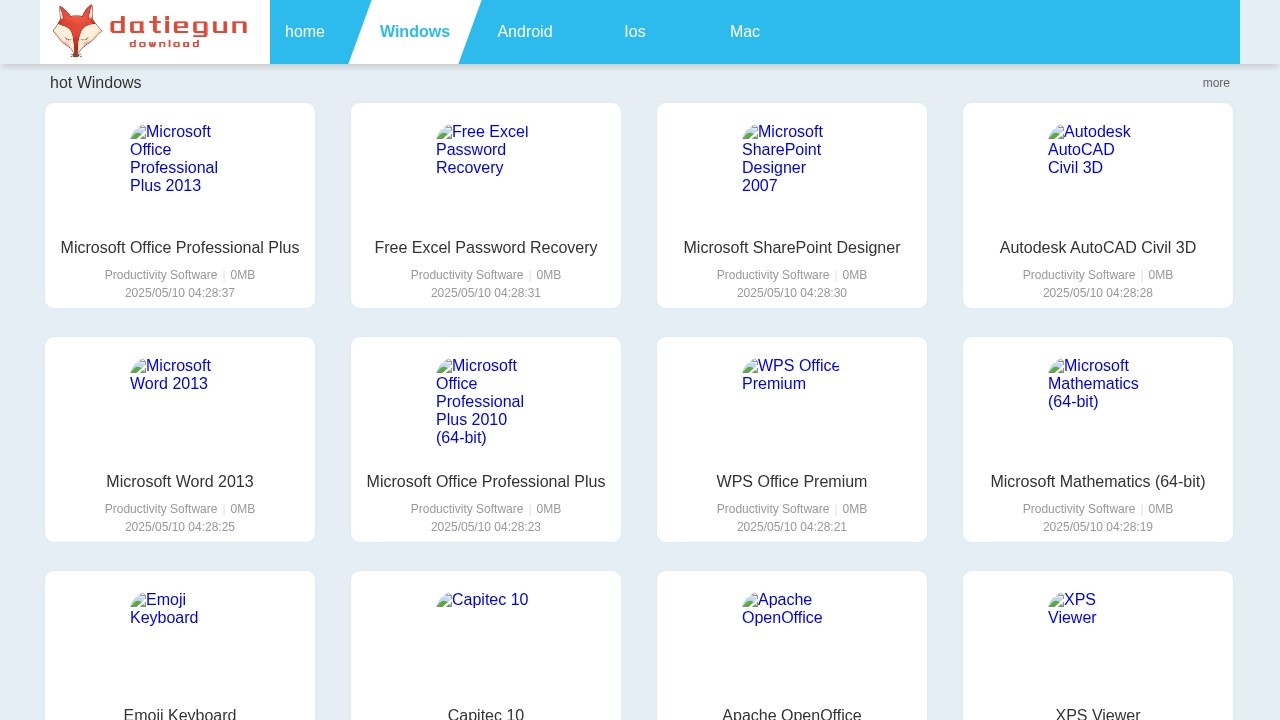Select the Mac navigation tab
Screen dimensions: 1280x720
click(745, 31)
